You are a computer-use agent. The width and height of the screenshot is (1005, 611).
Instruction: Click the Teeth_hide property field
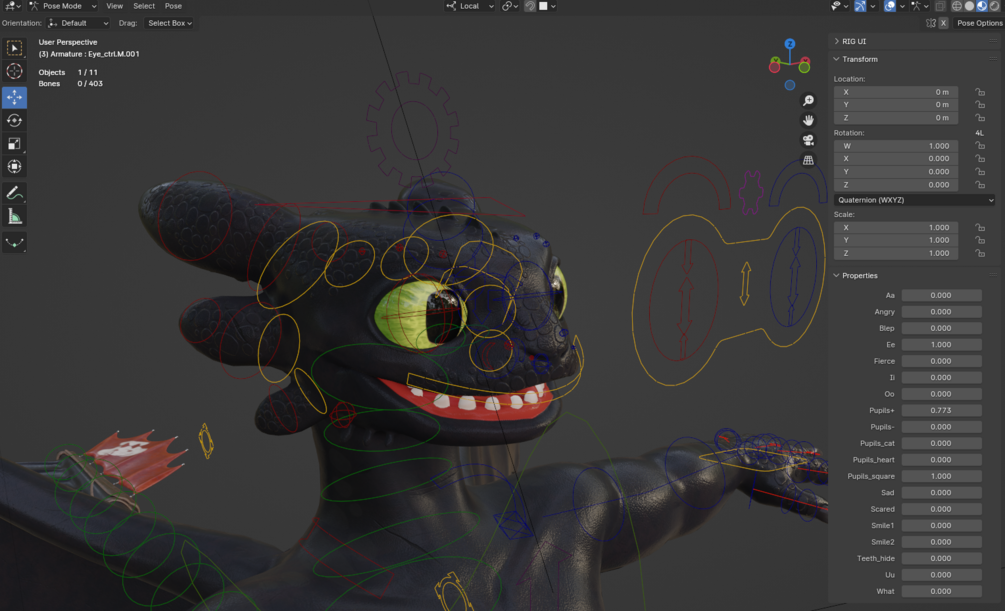[x=941, y=558]
